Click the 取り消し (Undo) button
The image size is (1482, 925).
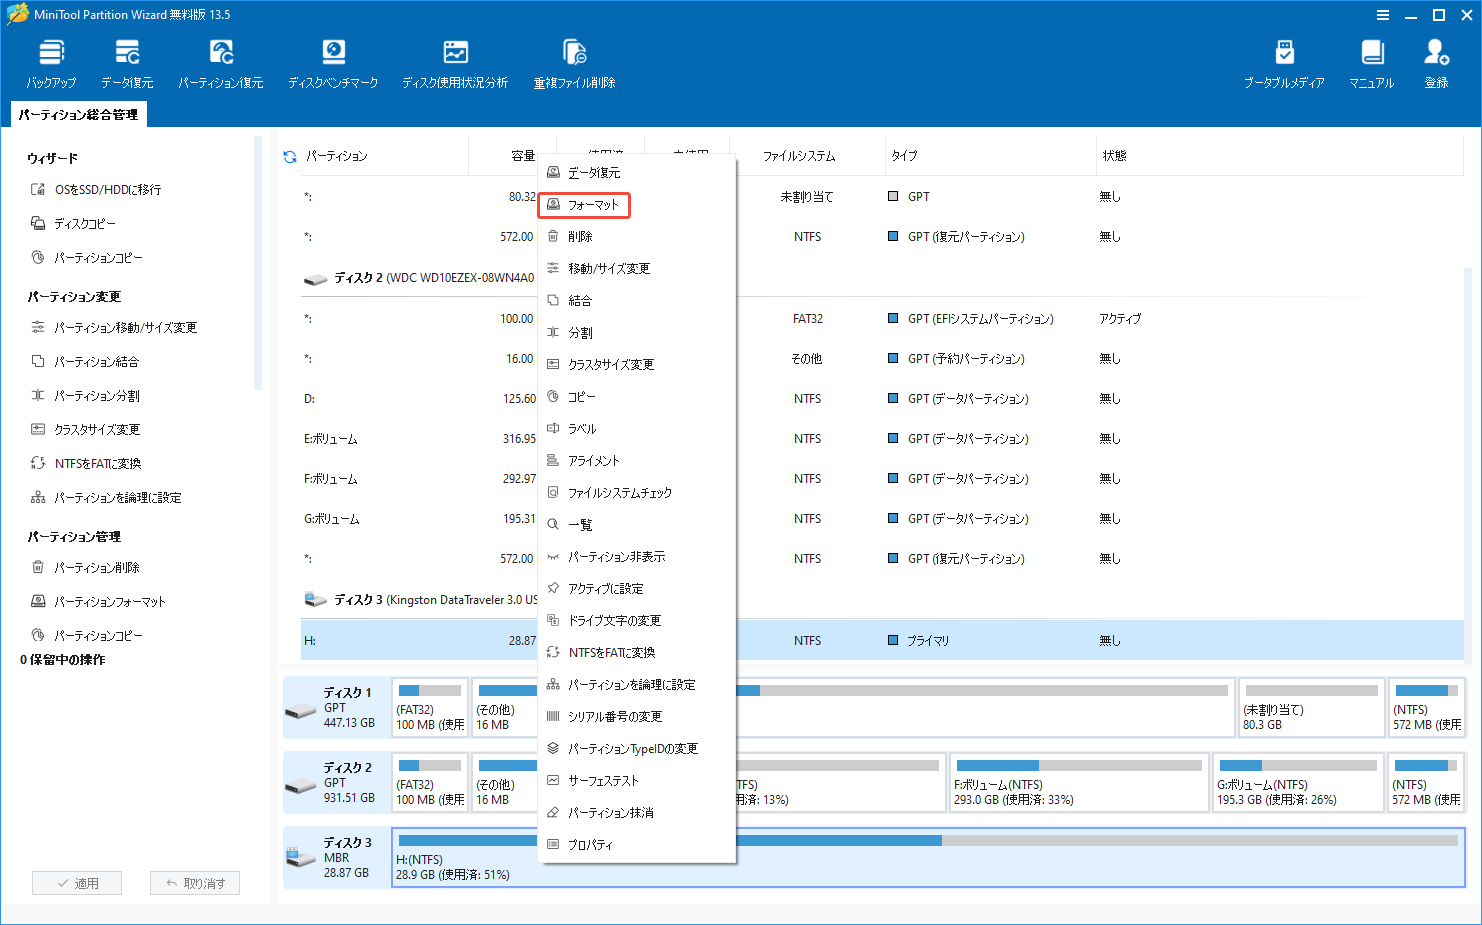[194, 882]
